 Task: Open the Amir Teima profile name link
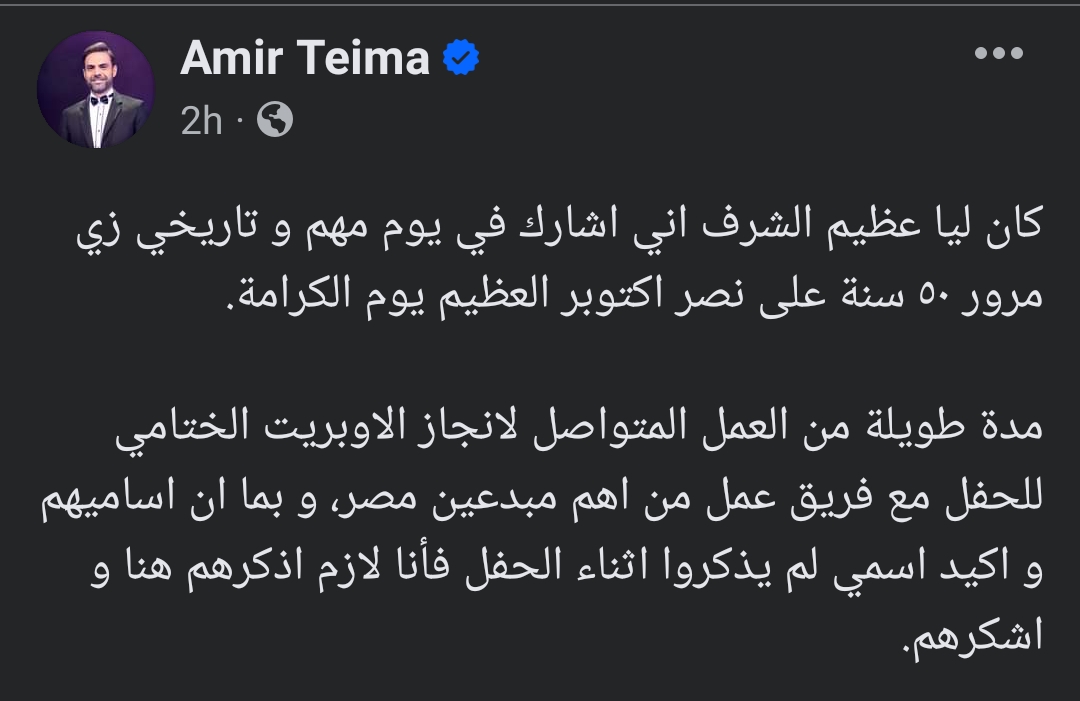(x=304, y=59)
